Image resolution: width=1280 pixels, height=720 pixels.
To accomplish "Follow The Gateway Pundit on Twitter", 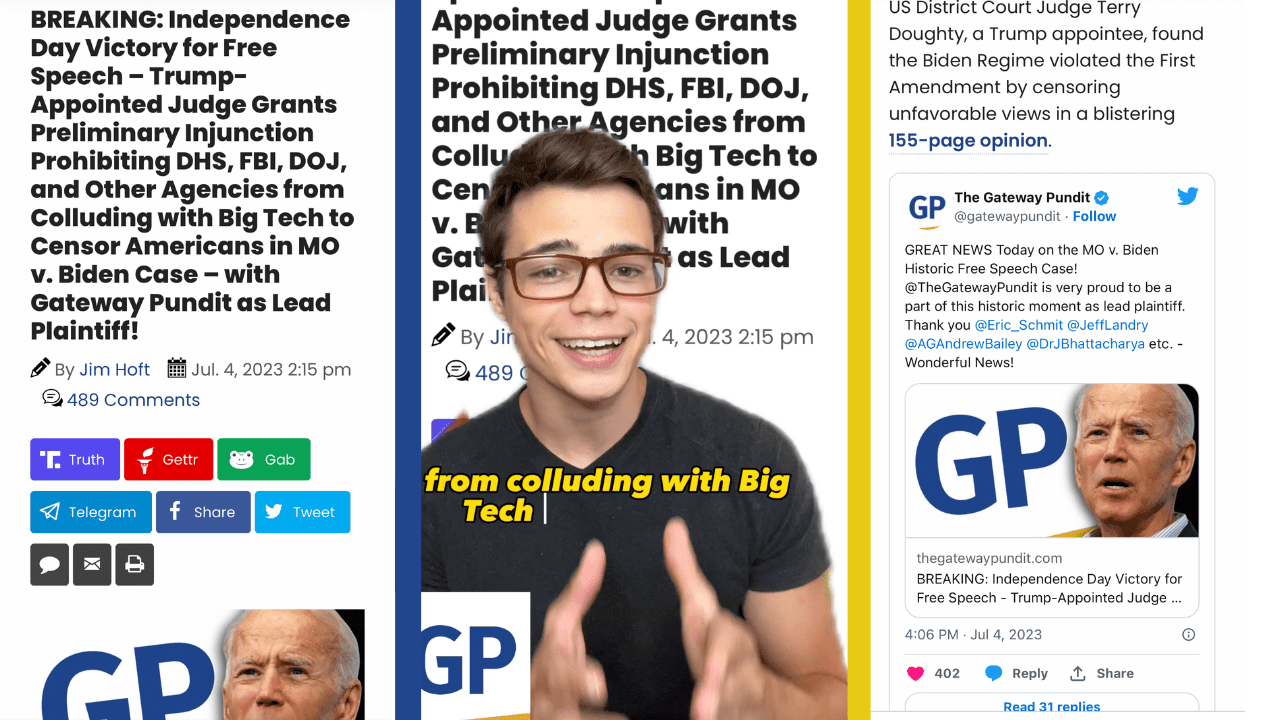I will pos(1095,216).
